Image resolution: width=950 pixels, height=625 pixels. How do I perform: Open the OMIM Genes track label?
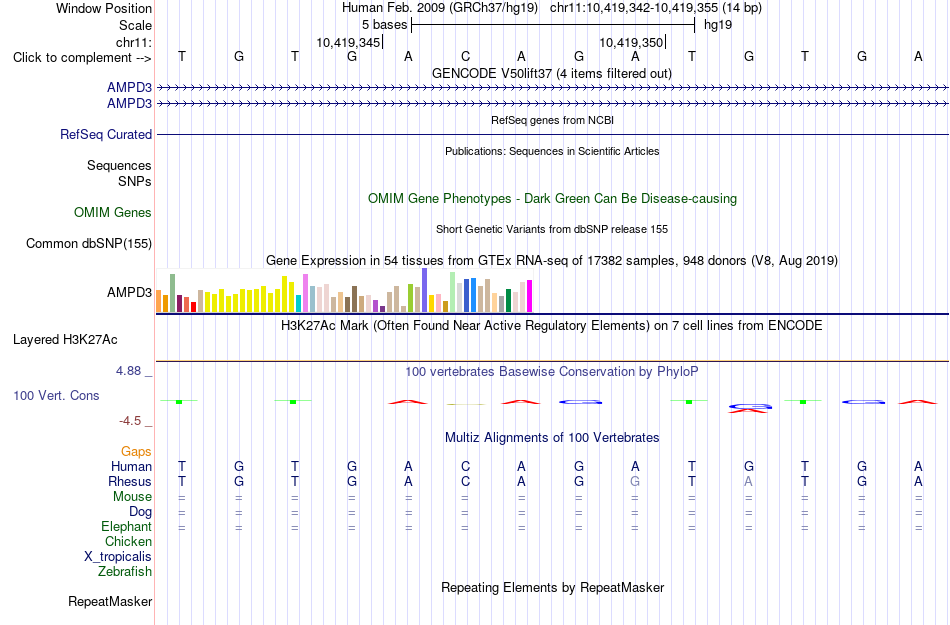pyautogui.click(x=113, y=213)
